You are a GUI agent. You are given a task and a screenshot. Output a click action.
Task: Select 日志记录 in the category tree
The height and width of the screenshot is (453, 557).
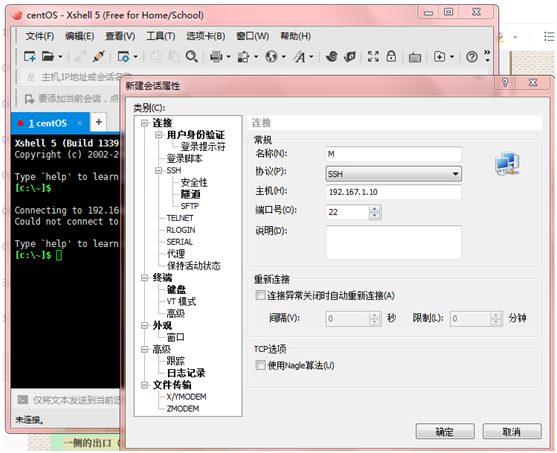pos(186,373)
